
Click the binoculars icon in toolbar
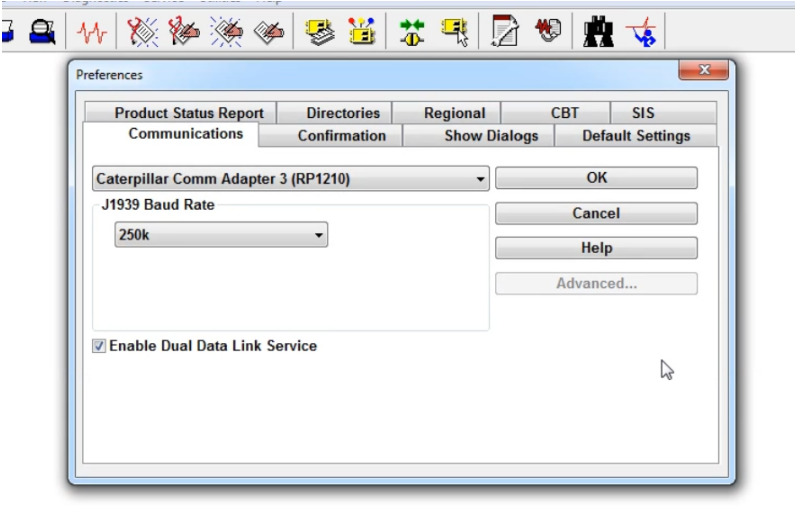click(598, 33)
